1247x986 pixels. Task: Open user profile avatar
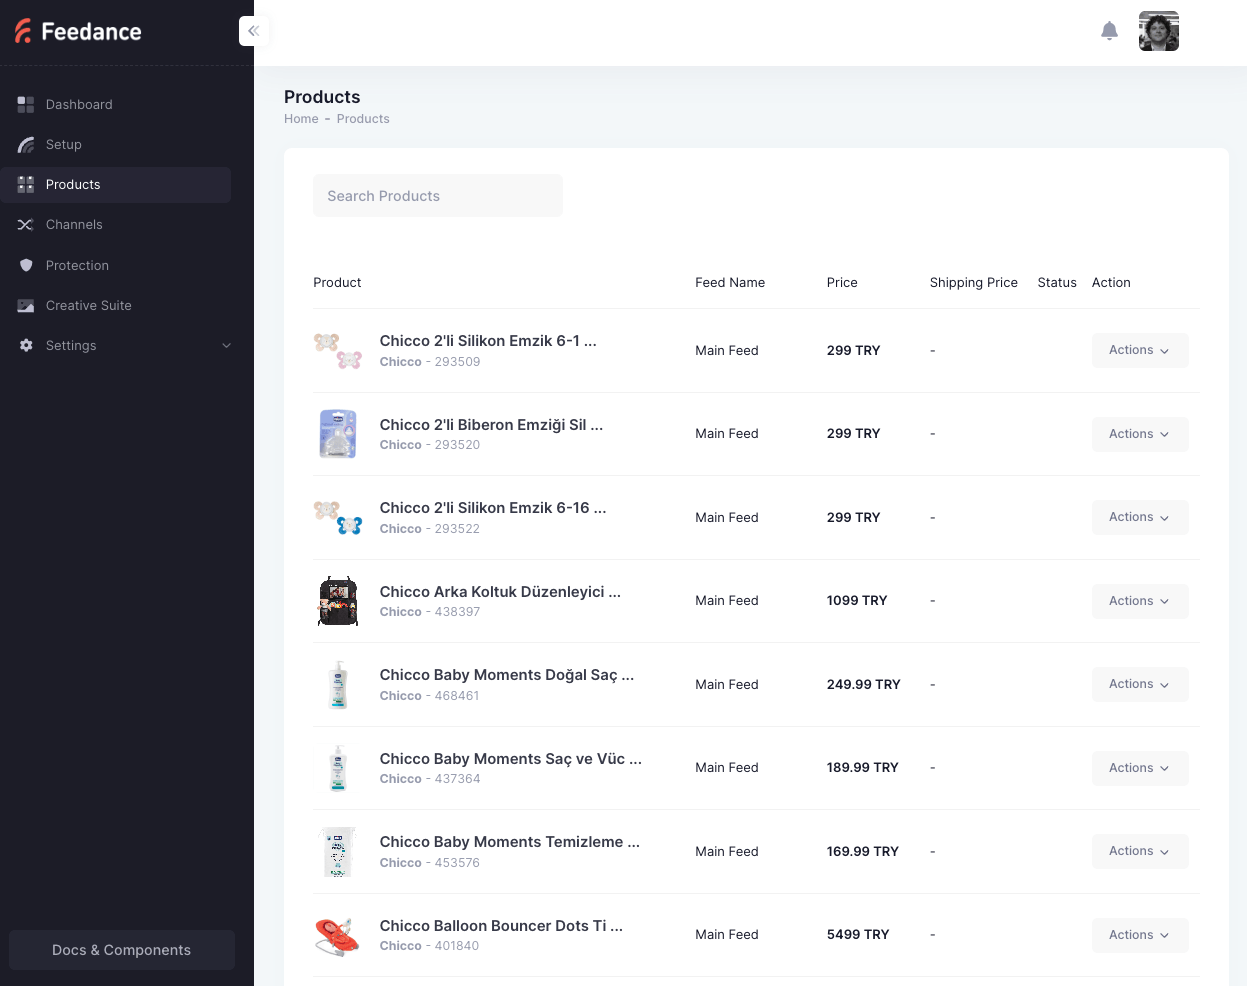point(1158,31)
